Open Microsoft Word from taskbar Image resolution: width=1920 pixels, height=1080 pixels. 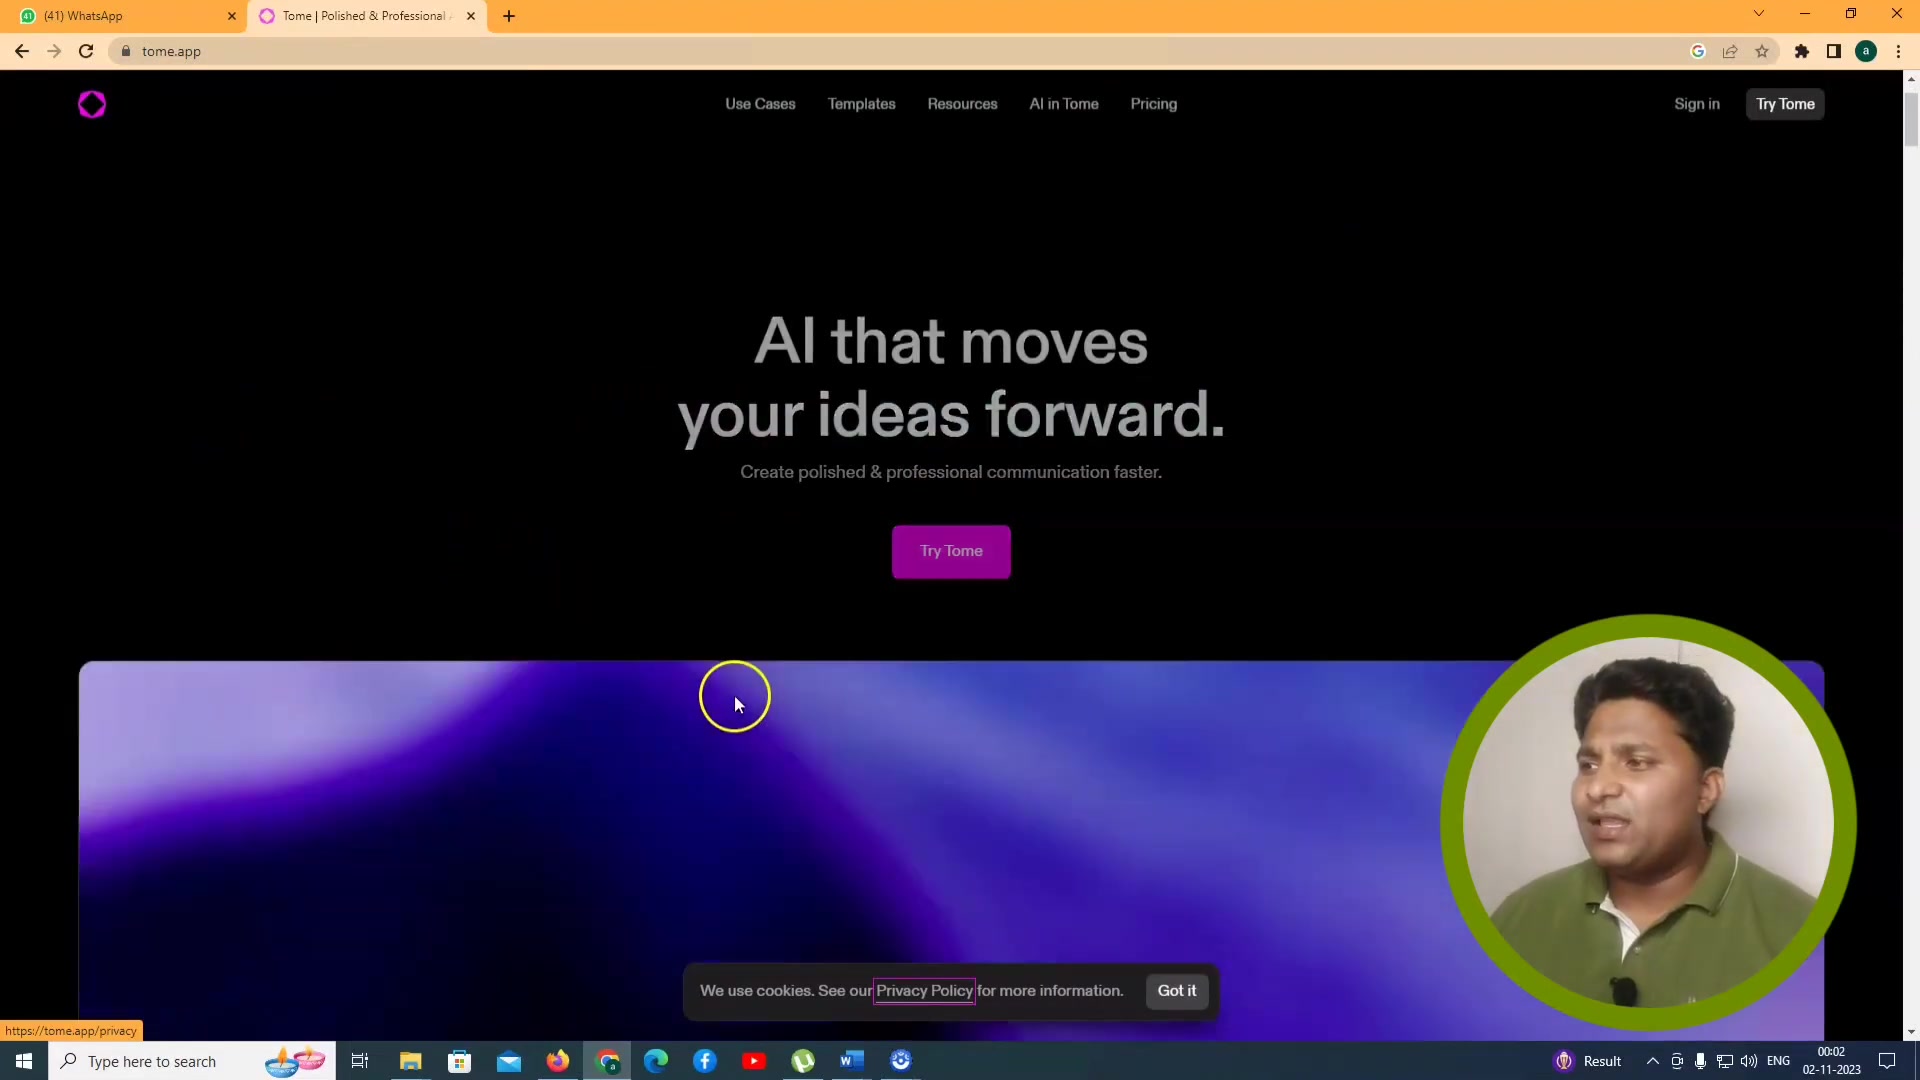(852, 1061)
